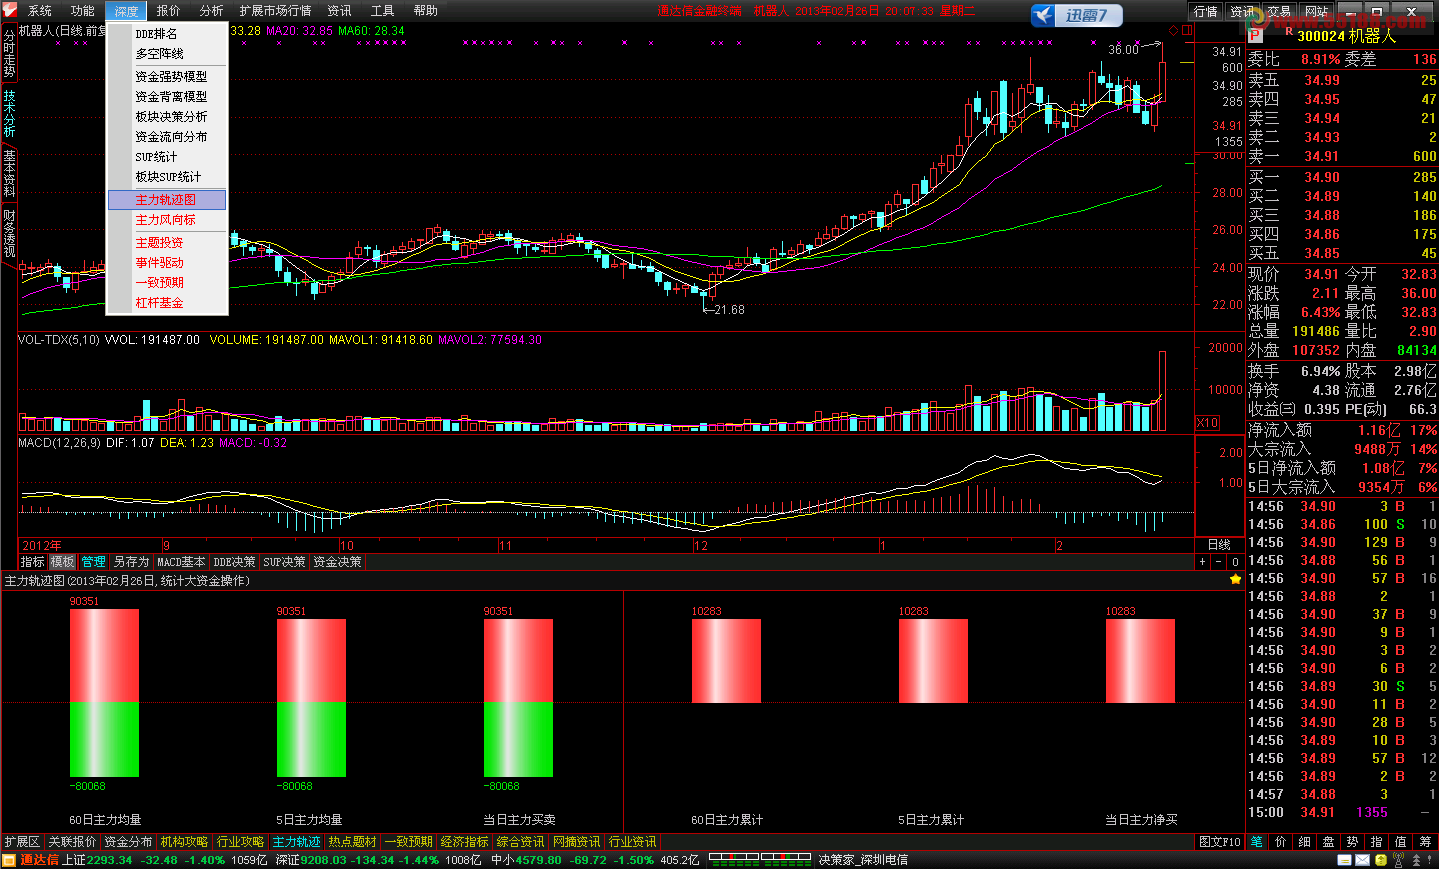Click the 图文F10 button
The width and height of the screenshot is (1439, 869).
1219,842
